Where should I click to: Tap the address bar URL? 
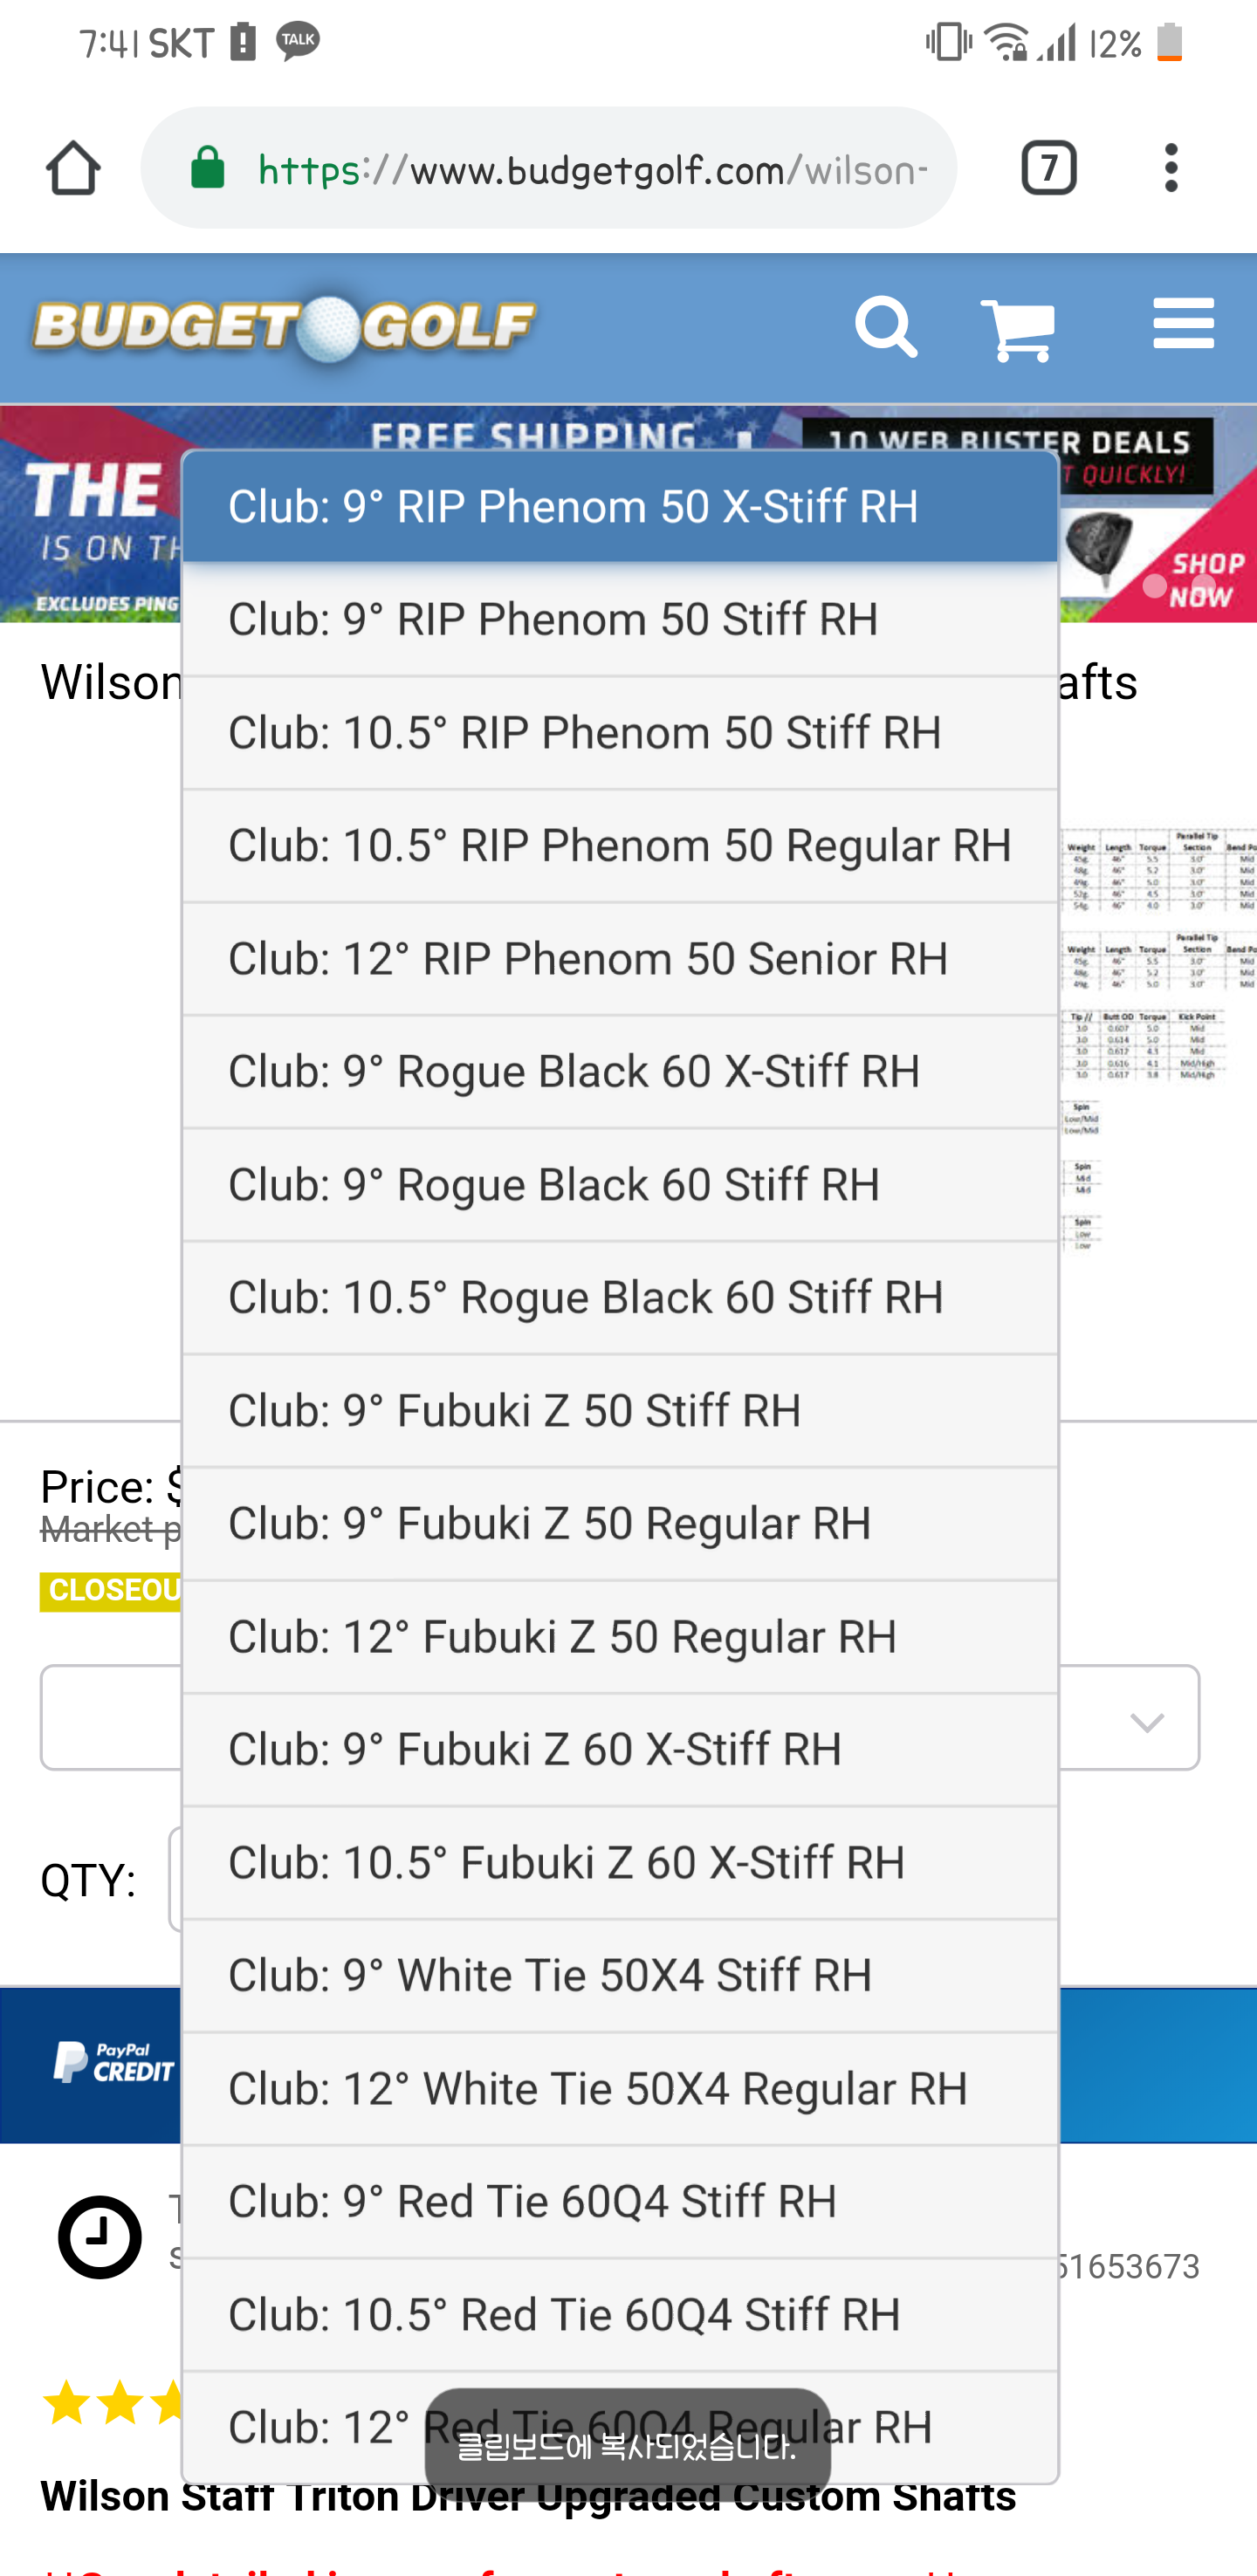click(x=590, y=170)
